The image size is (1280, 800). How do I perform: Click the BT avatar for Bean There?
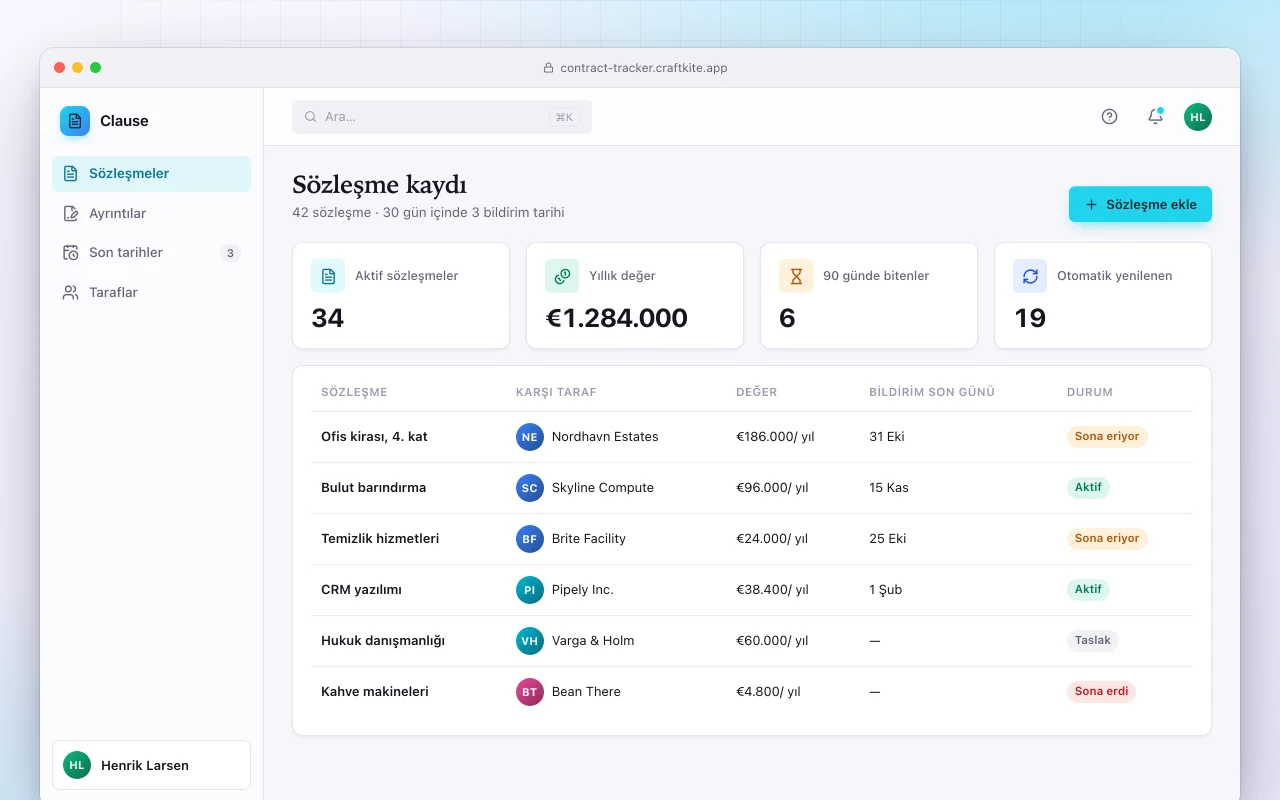530,692
